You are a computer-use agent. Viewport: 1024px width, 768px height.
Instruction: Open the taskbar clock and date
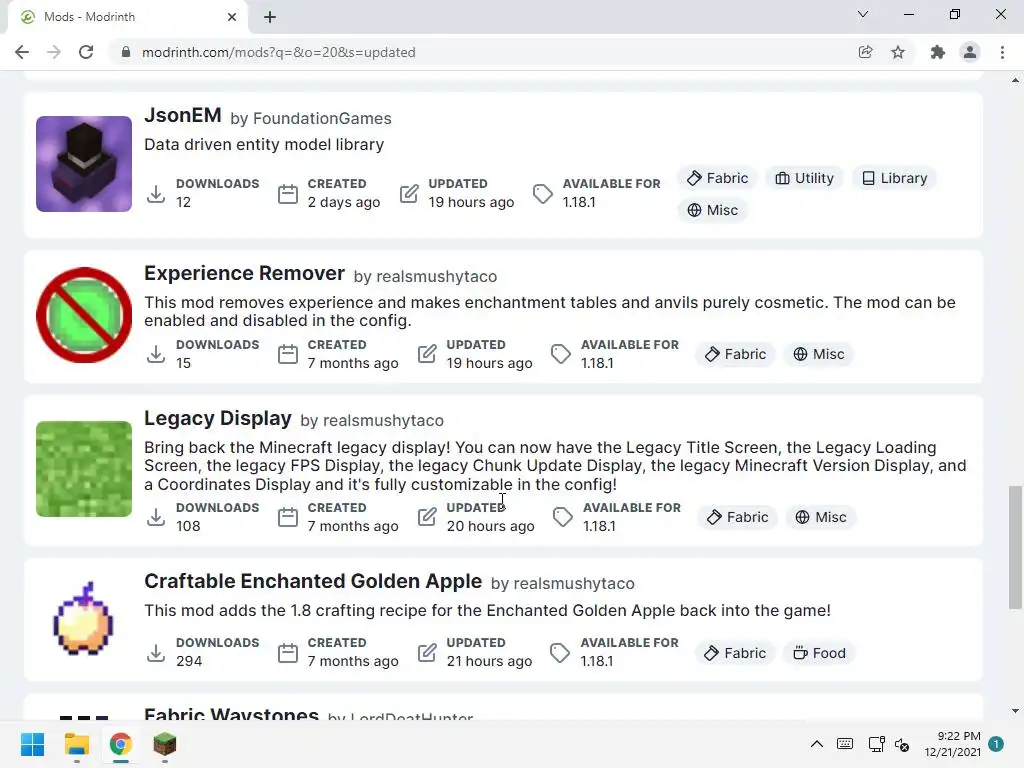[x=953, y=744]
